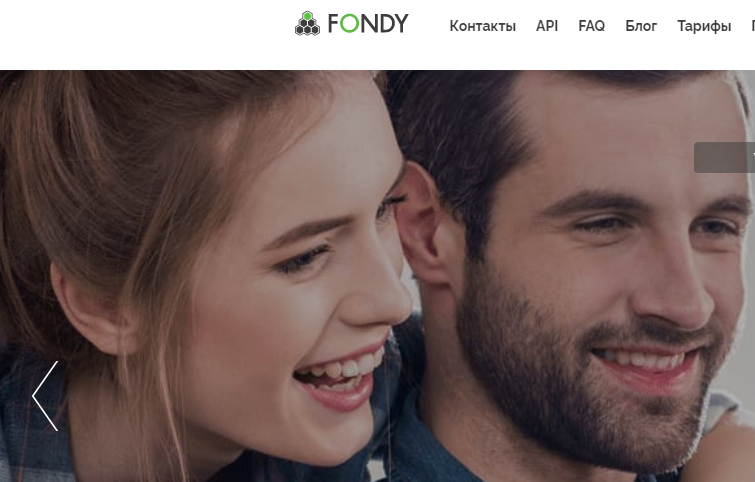This screenshot has height=482, width=755.
Task: Click the small arrow on gray dropdown
Action: click(753, 157)
